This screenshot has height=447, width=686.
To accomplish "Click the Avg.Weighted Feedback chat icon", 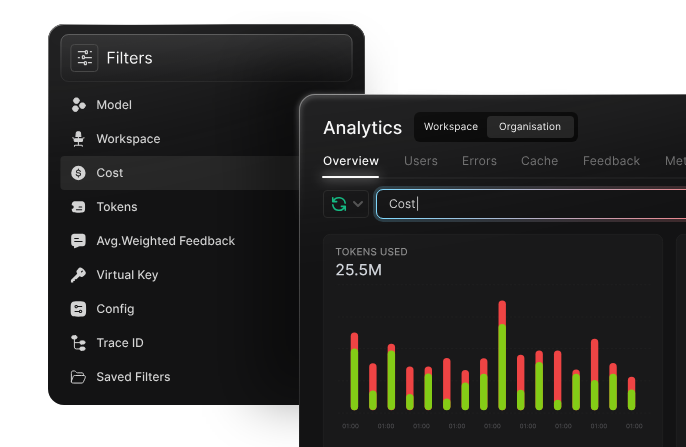I will (x=78, y=241).
